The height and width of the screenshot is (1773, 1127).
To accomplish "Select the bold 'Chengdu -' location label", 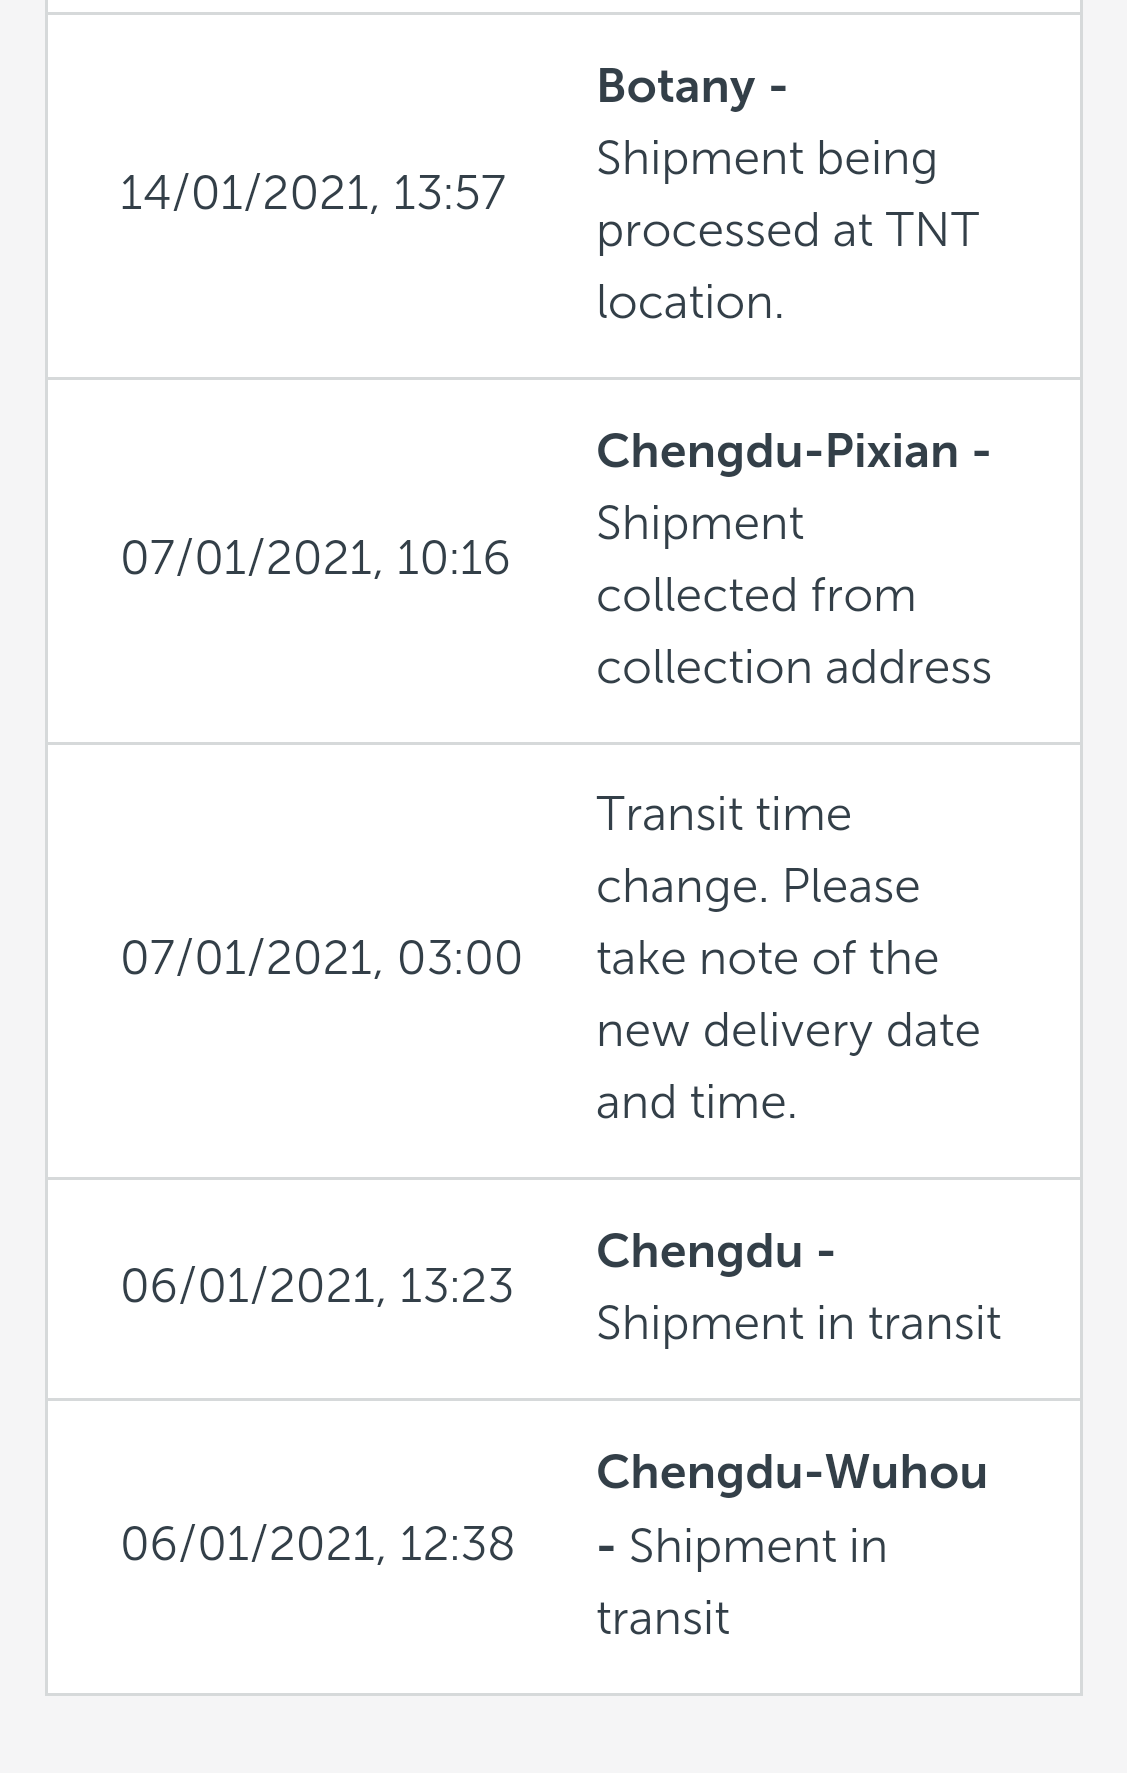I will point(700,1251).
